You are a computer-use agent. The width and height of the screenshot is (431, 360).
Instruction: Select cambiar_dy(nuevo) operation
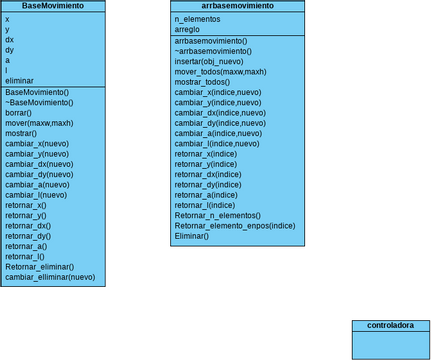39,174
